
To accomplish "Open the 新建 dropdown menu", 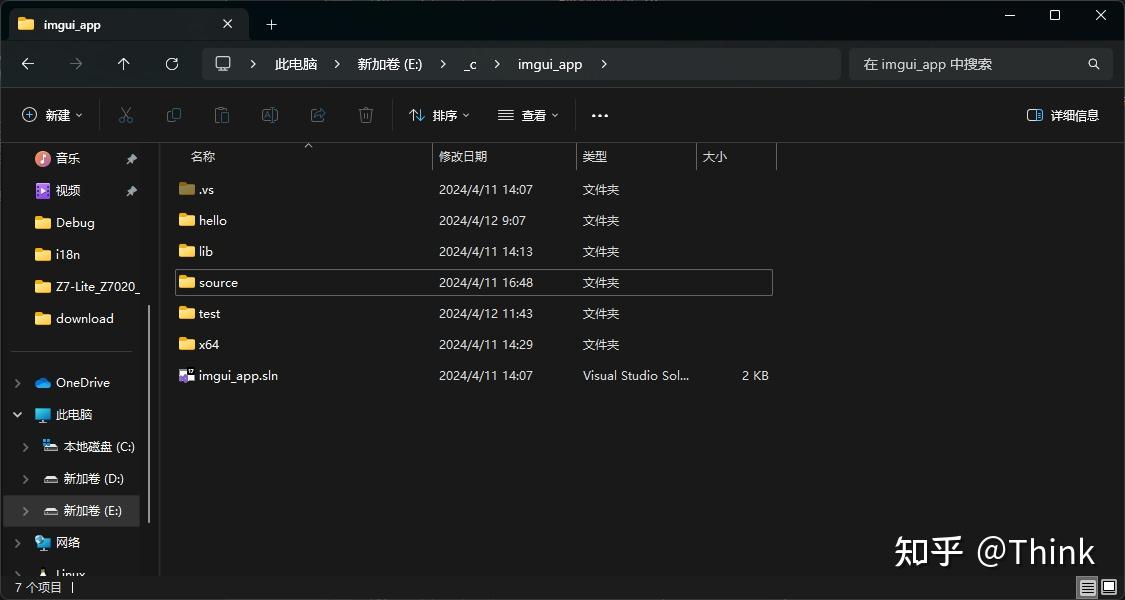I will [52, 116].
